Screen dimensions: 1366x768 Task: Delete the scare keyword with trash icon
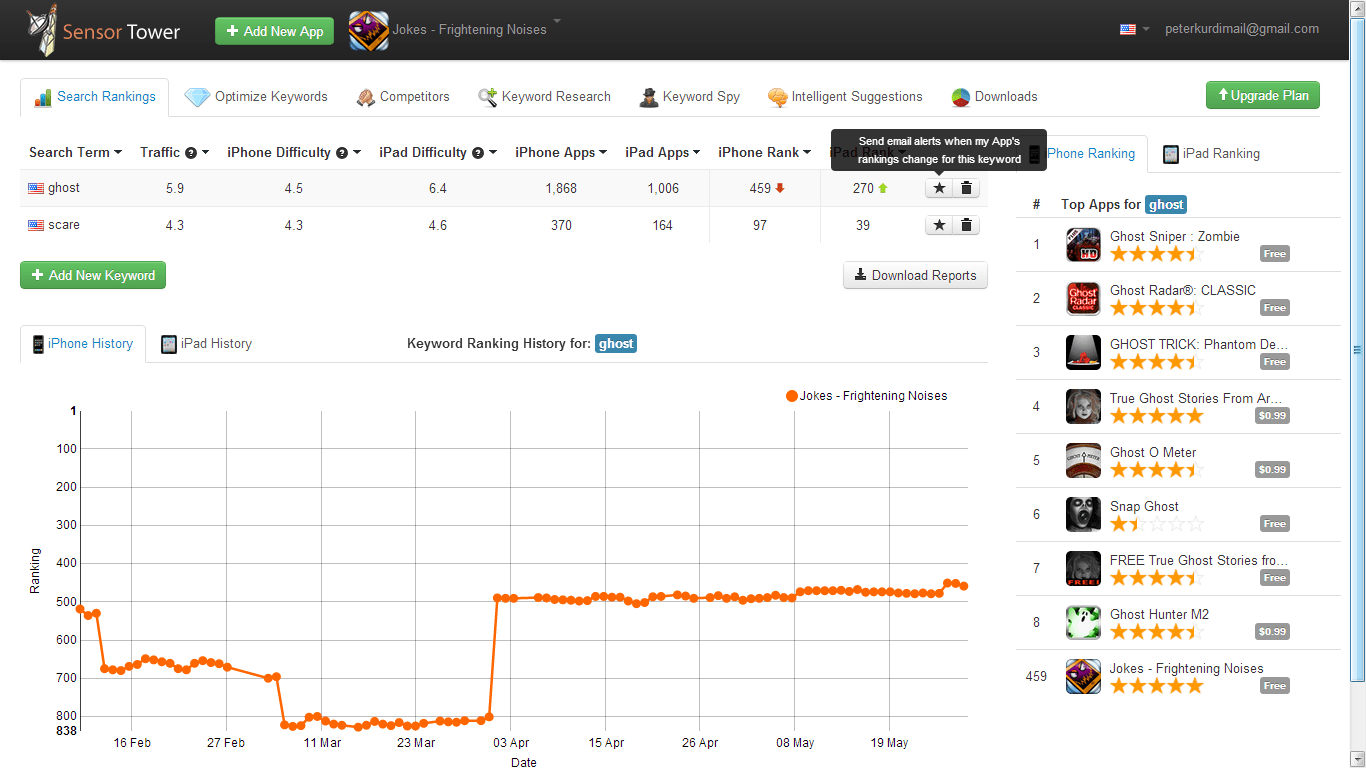click(966, 225)
